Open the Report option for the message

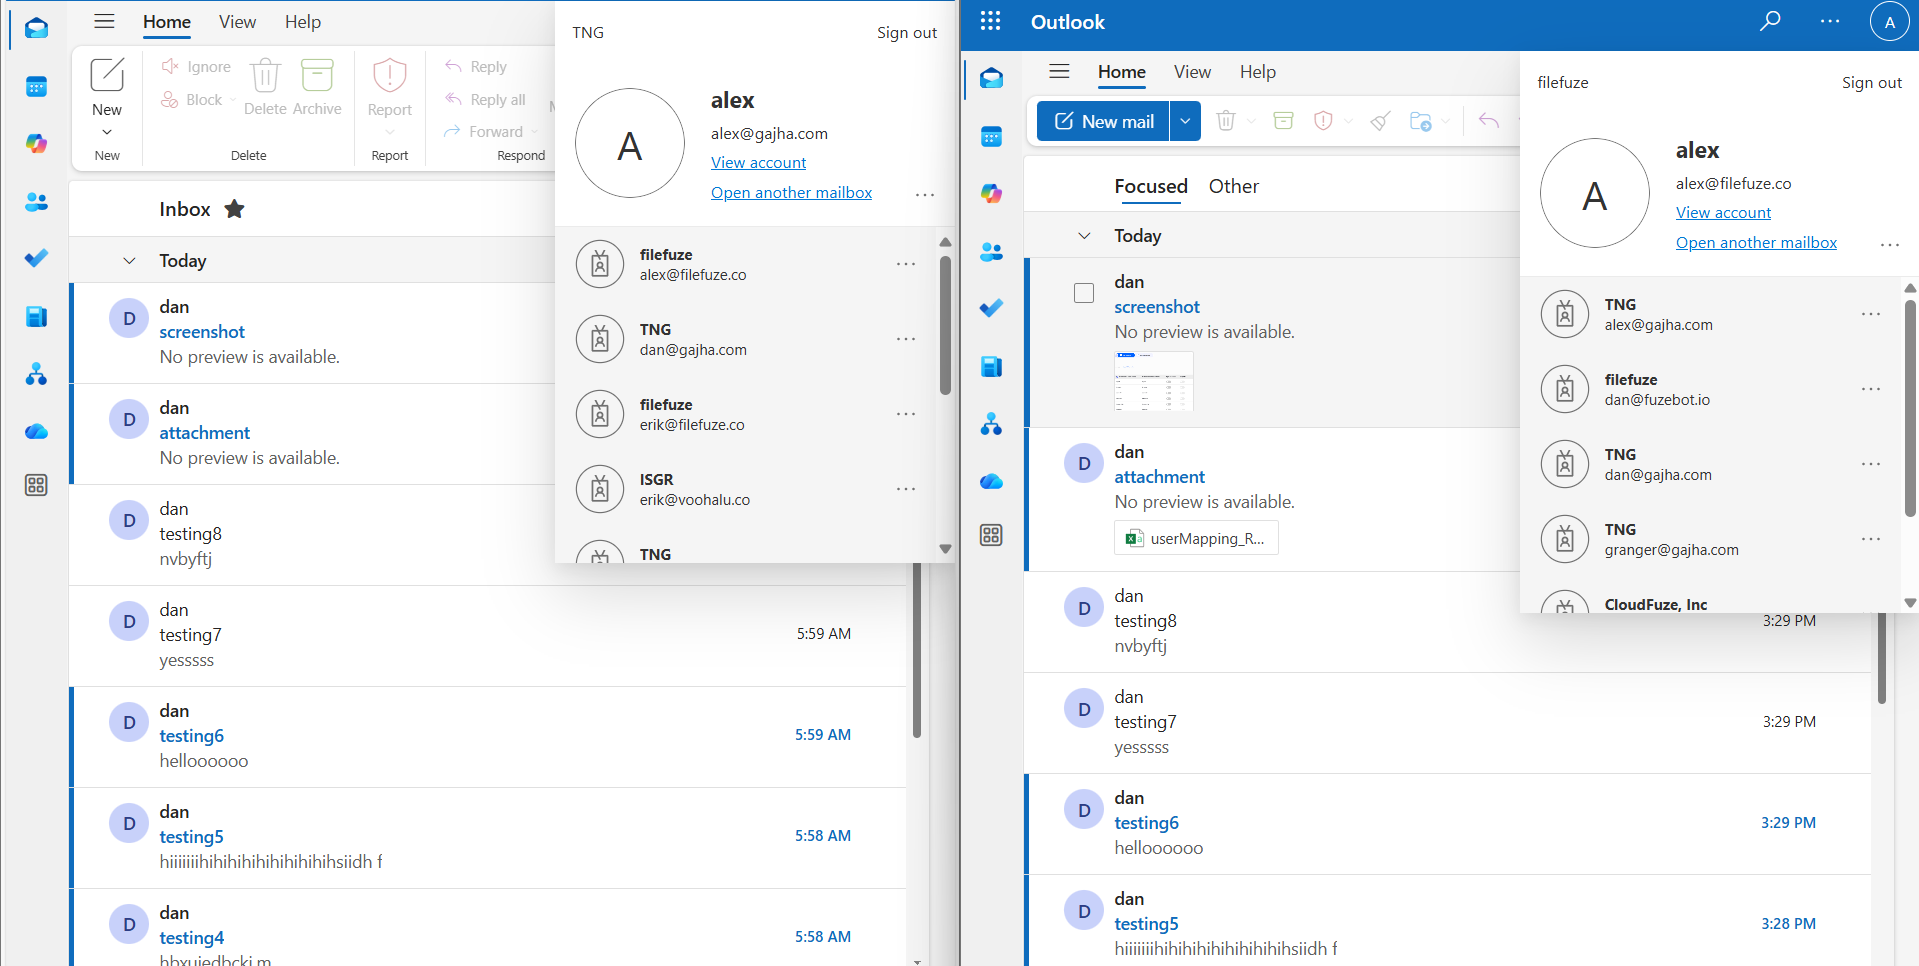[x=389, y=95]
